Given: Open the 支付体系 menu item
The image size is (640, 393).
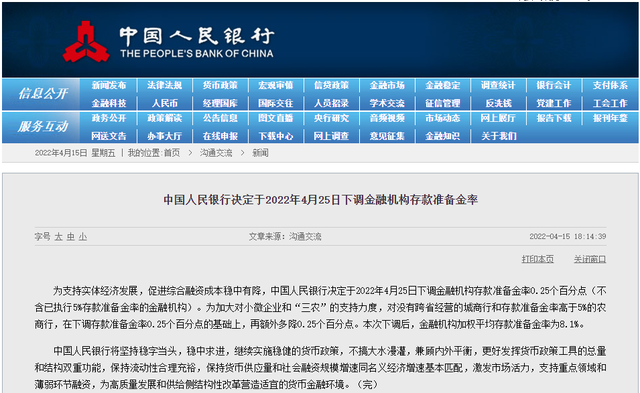Looking at the screenshot, I should (x=610, y=85).
